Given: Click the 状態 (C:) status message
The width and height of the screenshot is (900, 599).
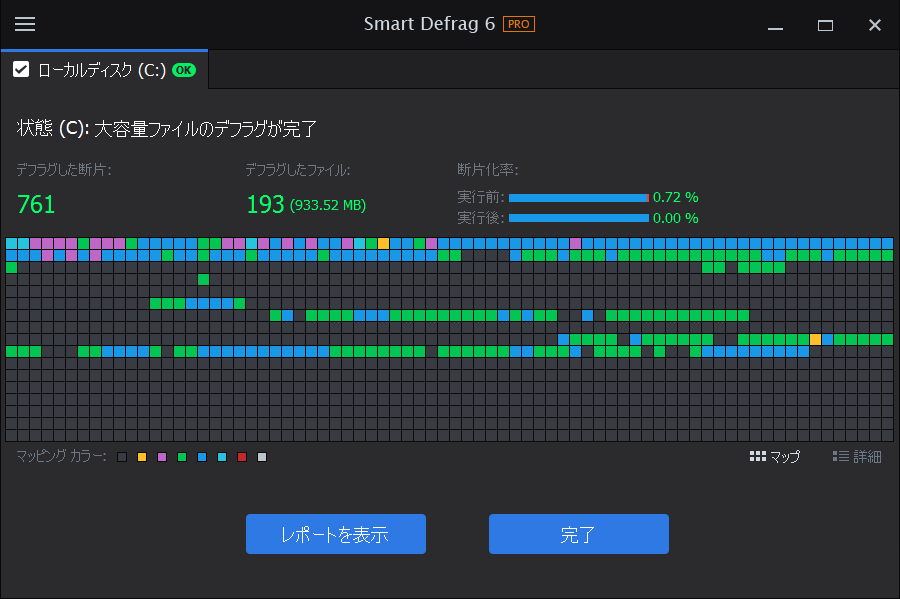Looking at the screenshot, I should (166, 128).
